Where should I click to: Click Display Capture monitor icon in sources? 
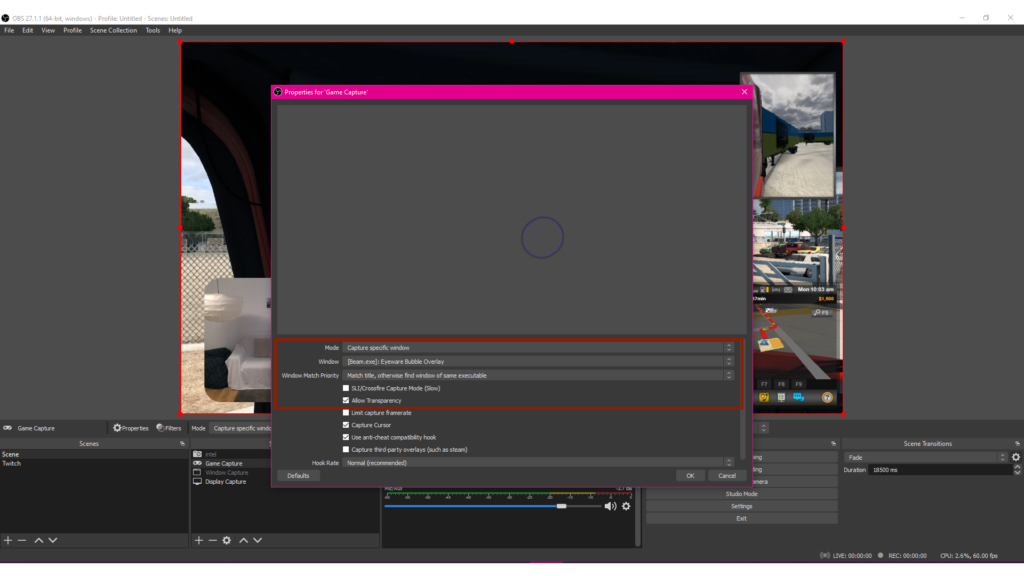click(x=197, y=481)
